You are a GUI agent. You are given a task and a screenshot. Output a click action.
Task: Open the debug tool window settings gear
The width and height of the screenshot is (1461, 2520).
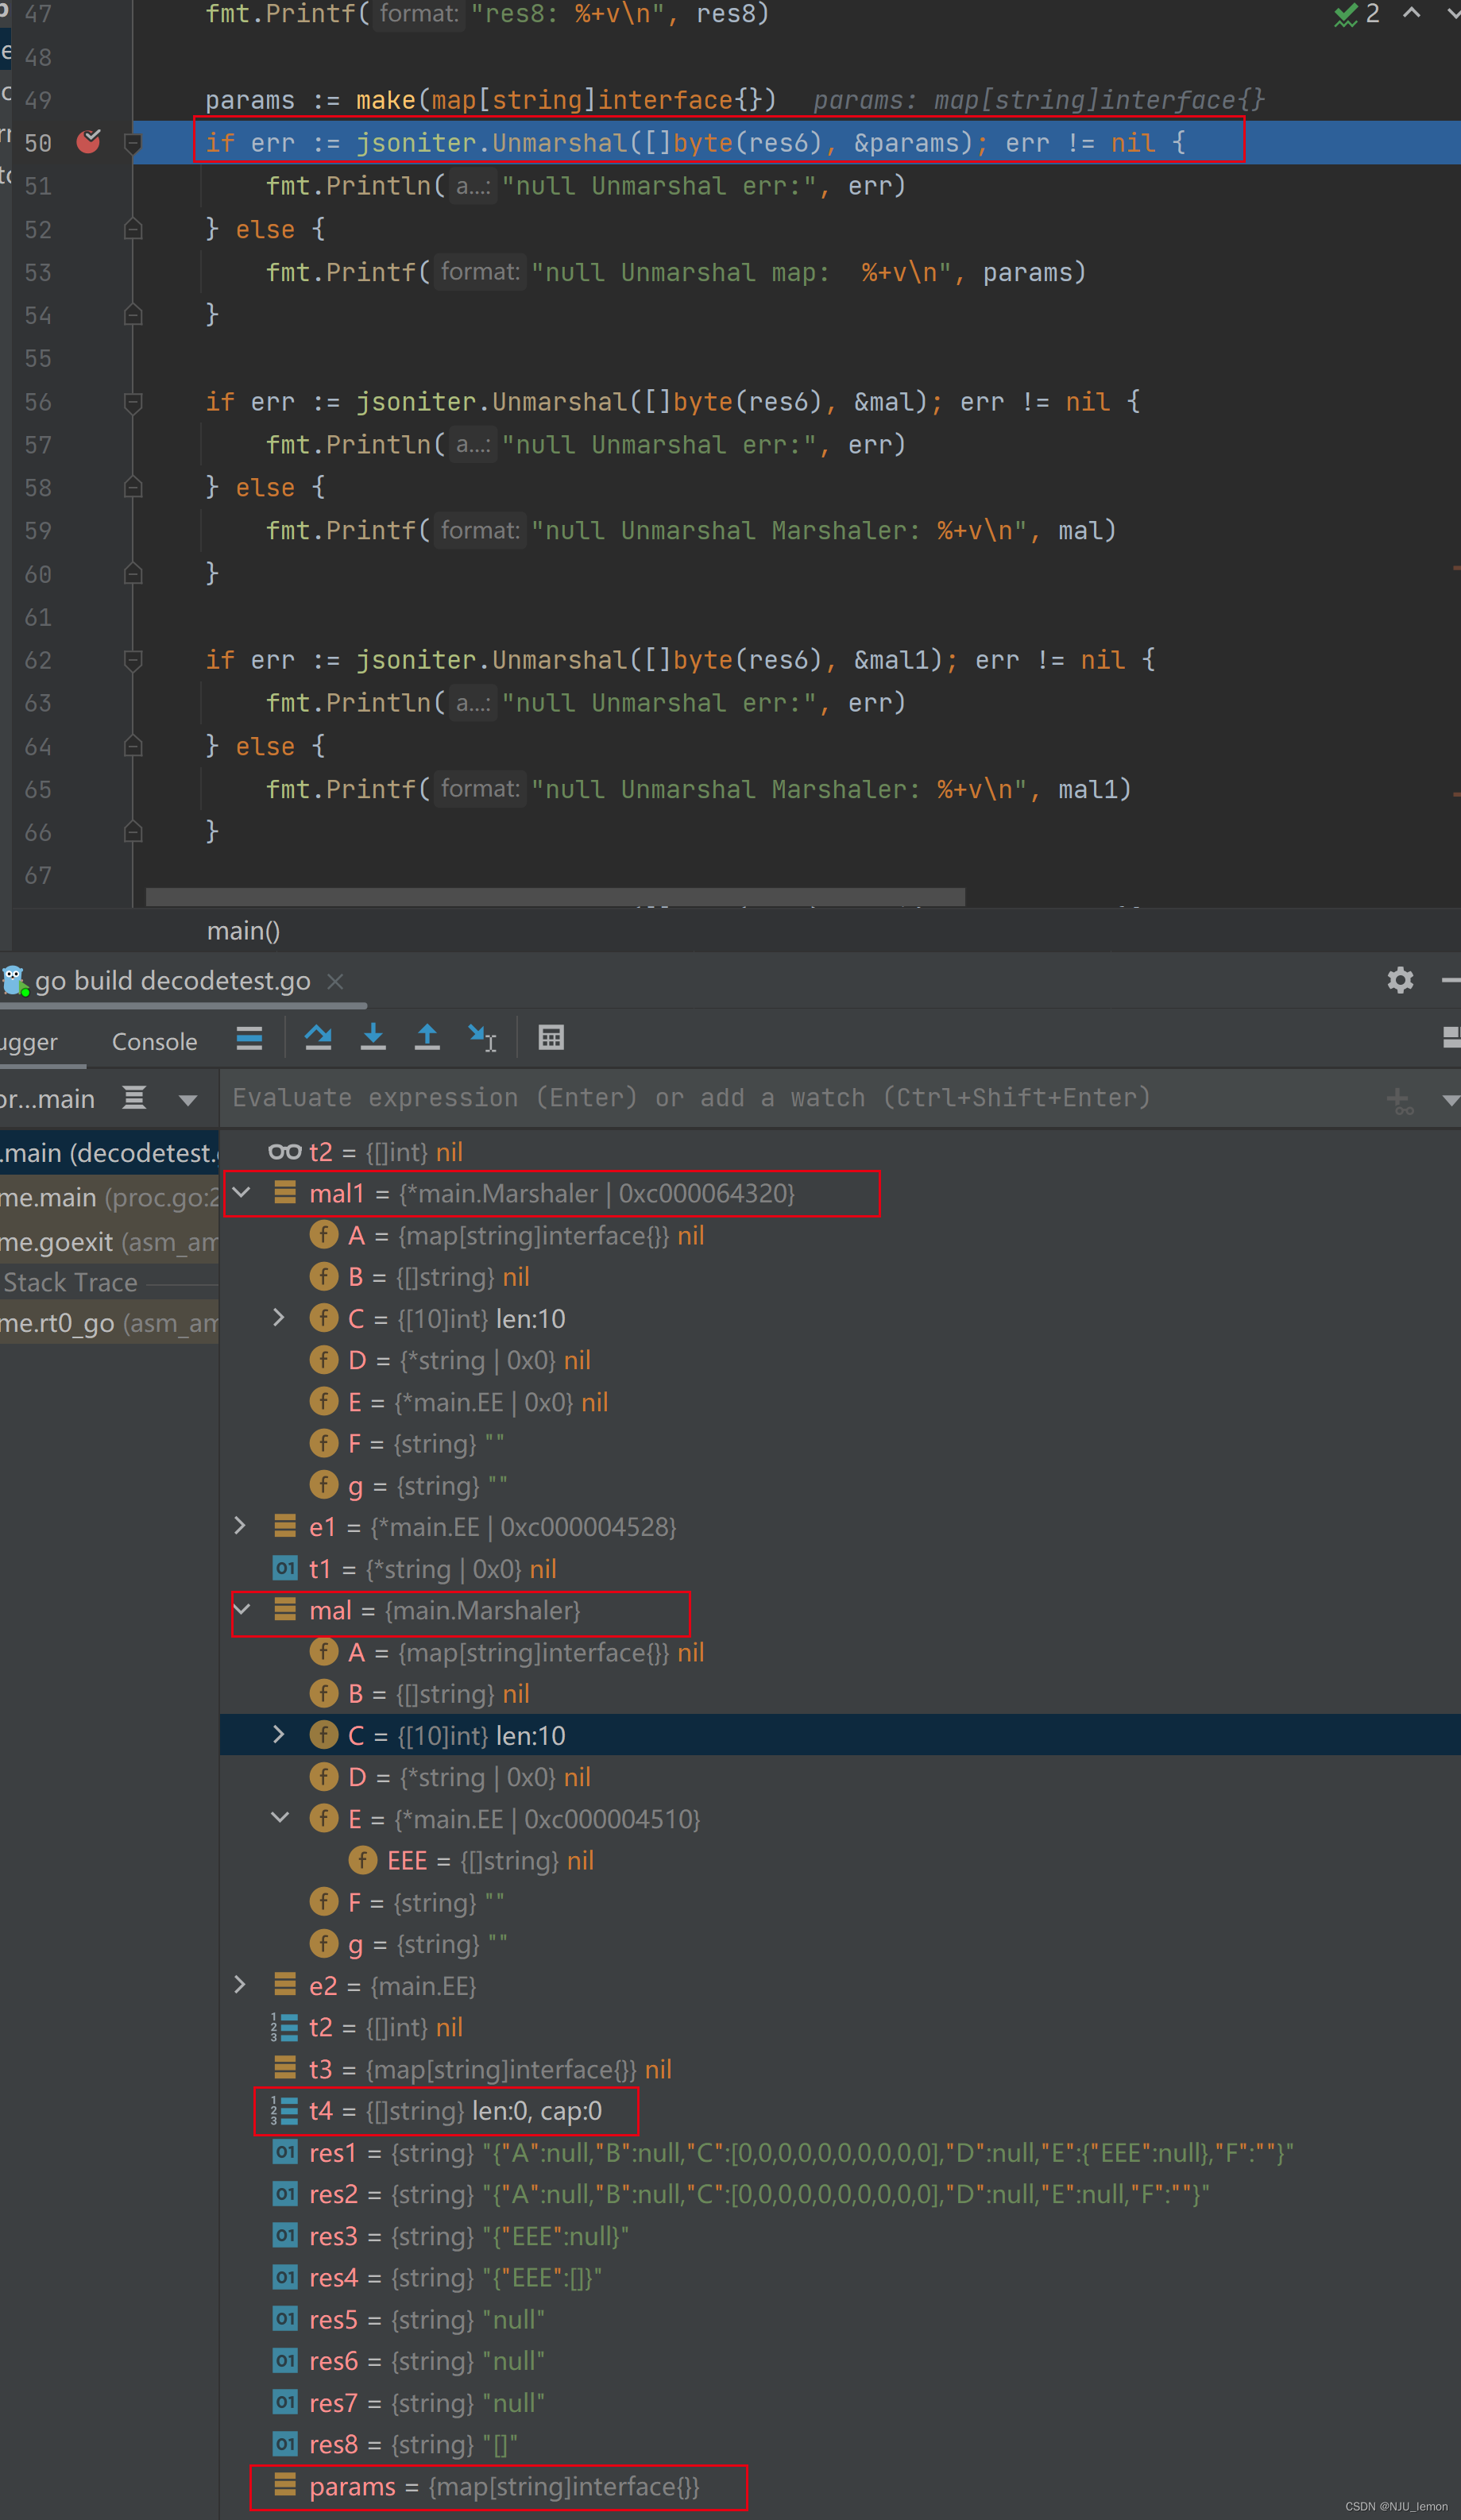pos(1400,981)
